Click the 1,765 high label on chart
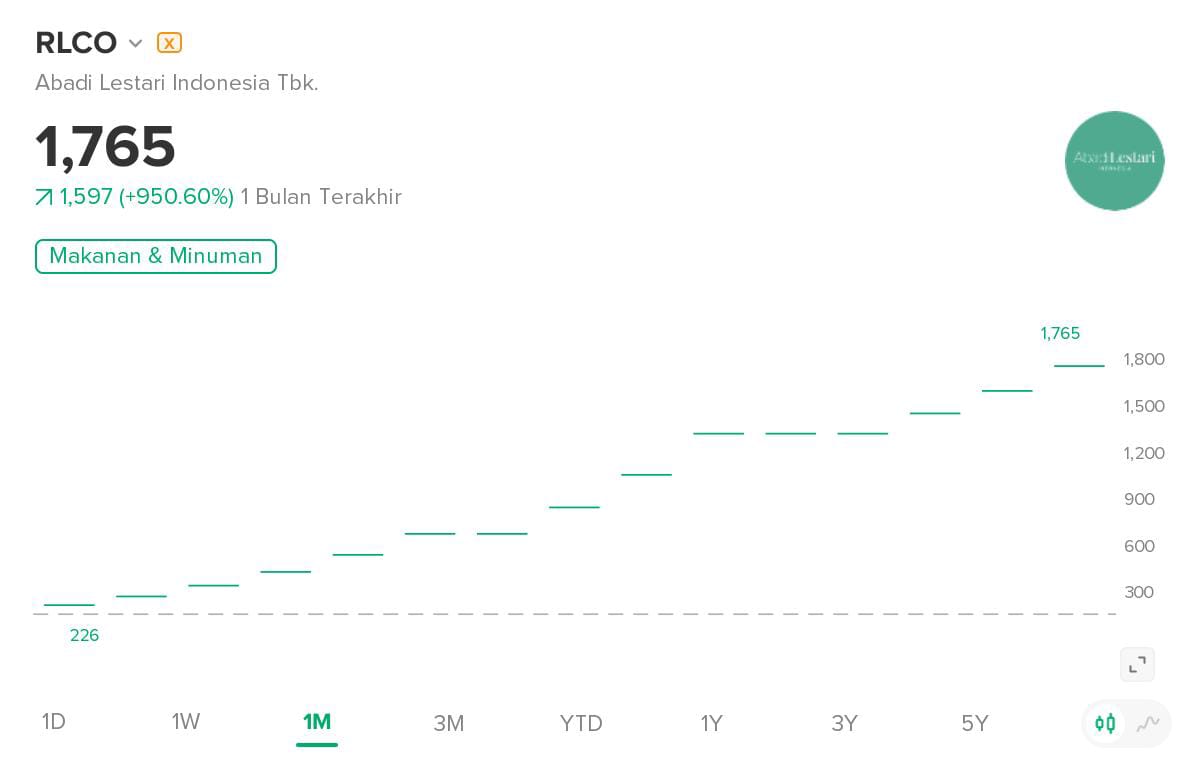1200x769 pixels. [1060, 333]
